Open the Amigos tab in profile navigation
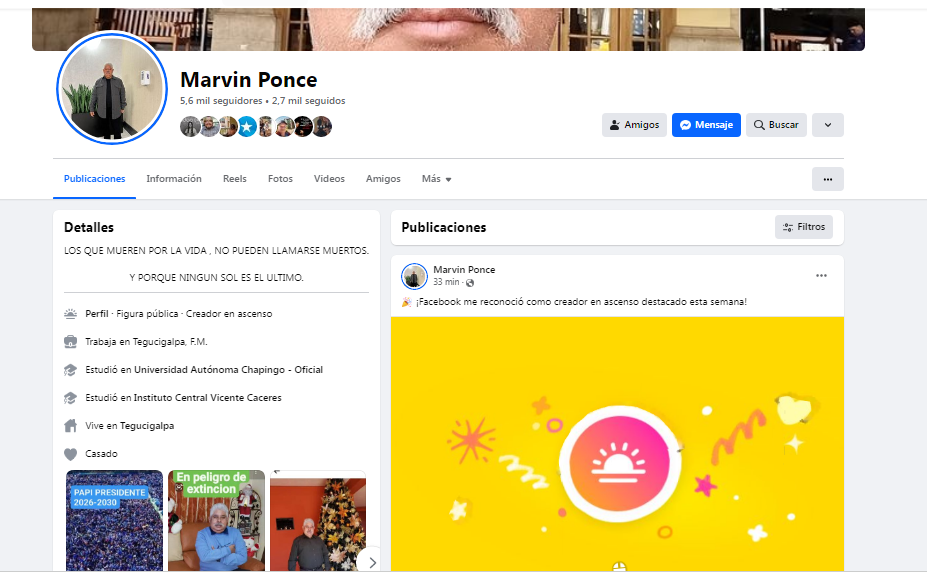The image size is (927, 578). [383, 178]
